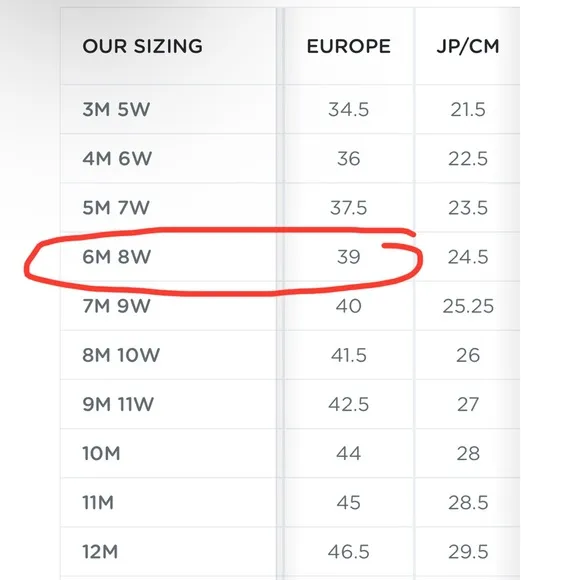
Task: Select the 3M 5W size row
Action: coord(290,109)
